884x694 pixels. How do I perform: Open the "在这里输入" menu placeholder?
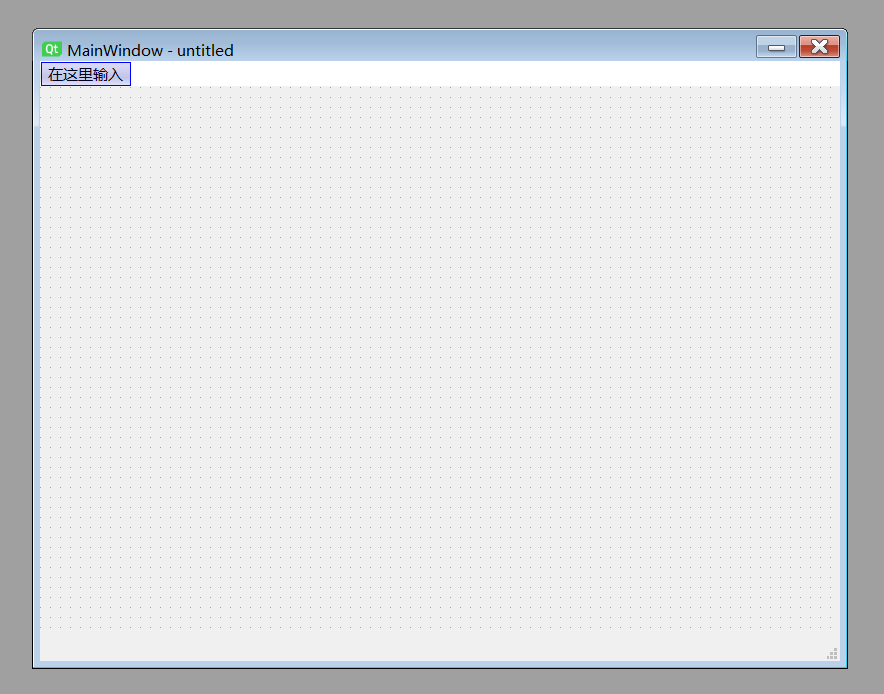click(86, 74)
